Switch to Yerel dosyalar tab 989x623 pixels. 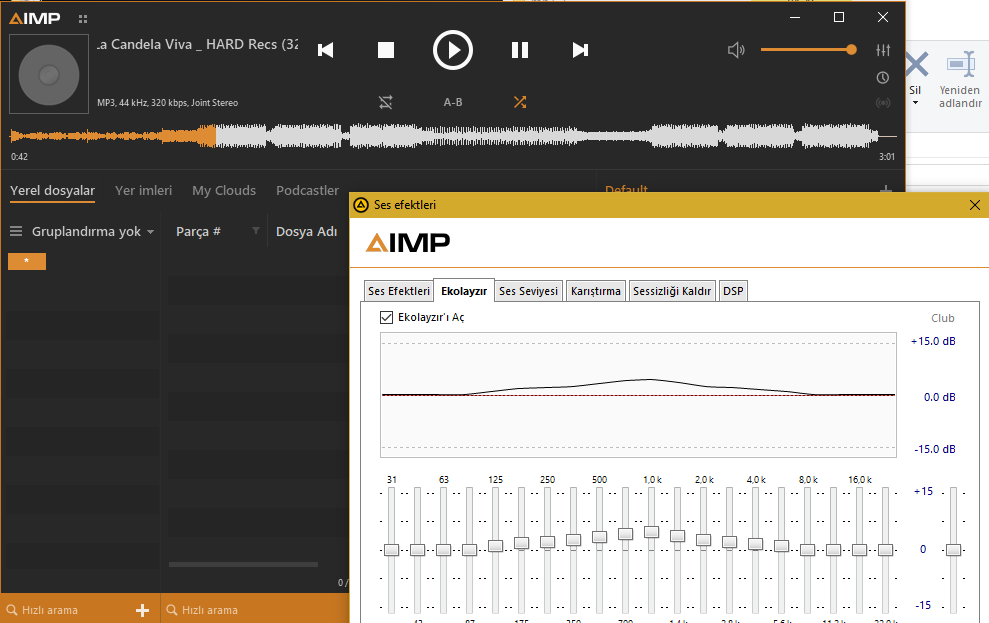(x=52, y=190)
